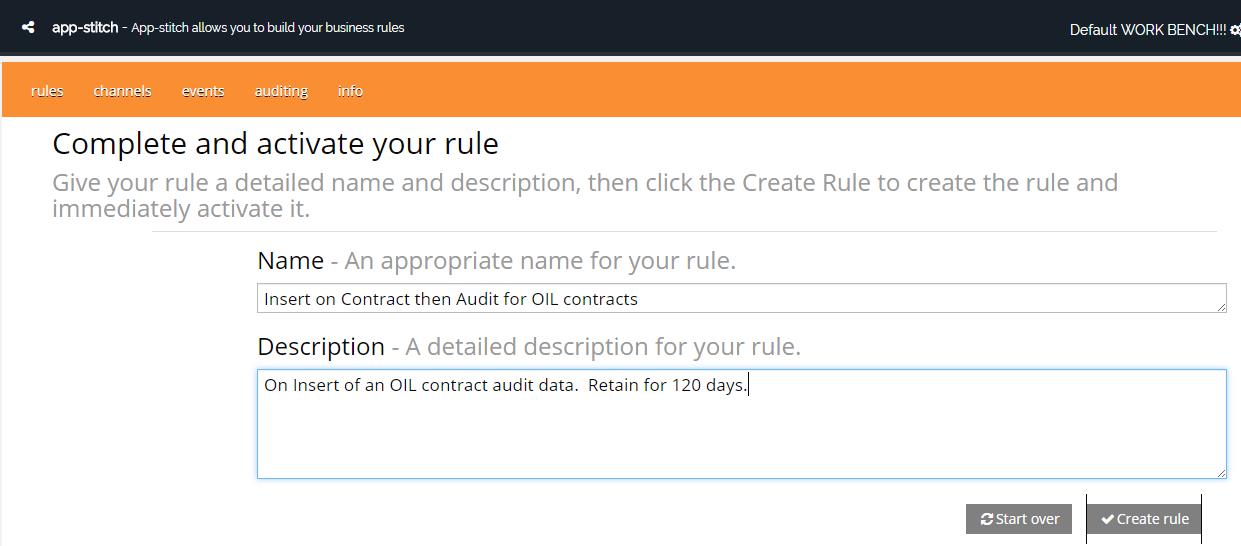The height and width of the screenshot is (546, 1241).
Task: Select the info menu item
Action: point(350,91)
